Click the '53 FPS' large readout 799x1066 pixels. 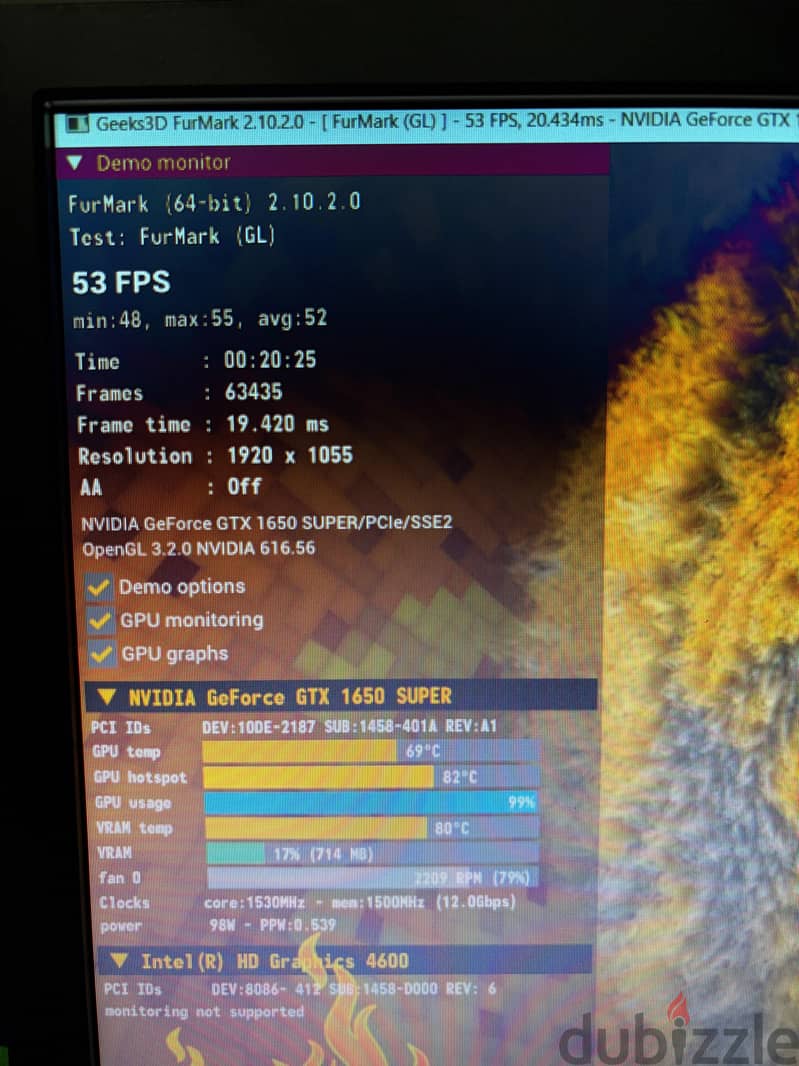(x=121, y=283)
